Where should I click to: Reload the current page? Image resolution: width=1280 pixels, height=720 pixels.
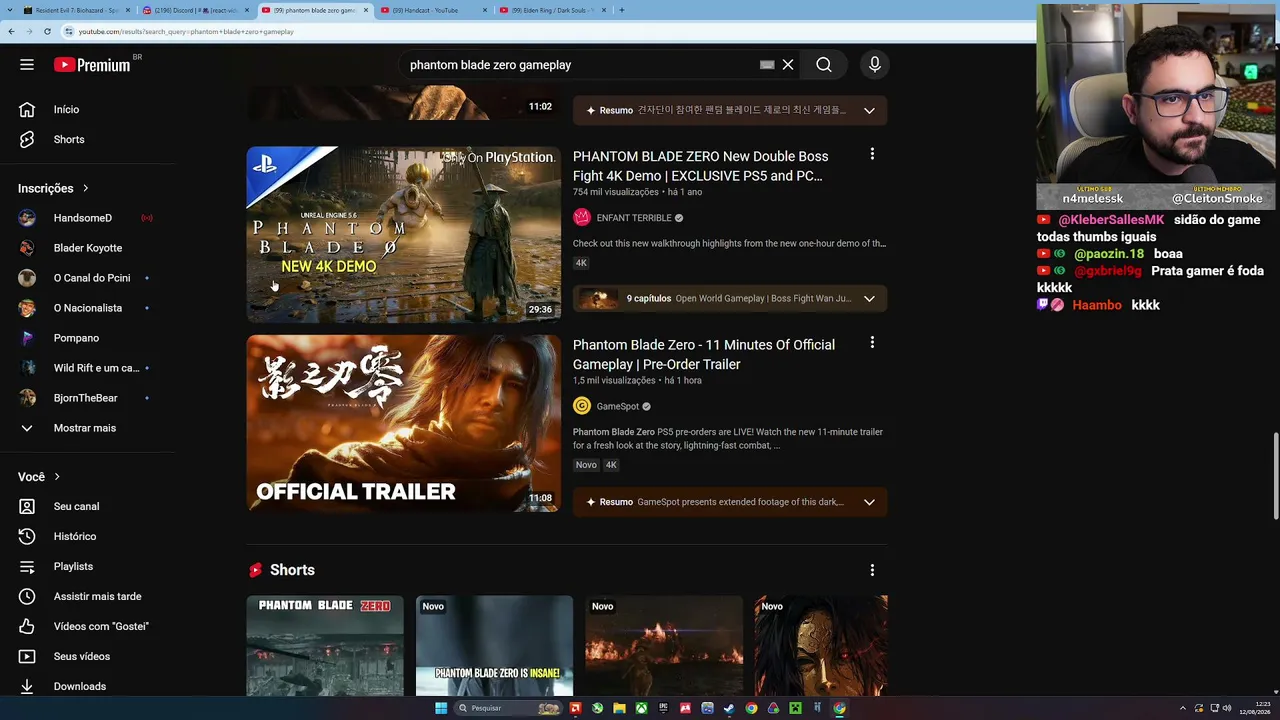(x=47, y=32)
